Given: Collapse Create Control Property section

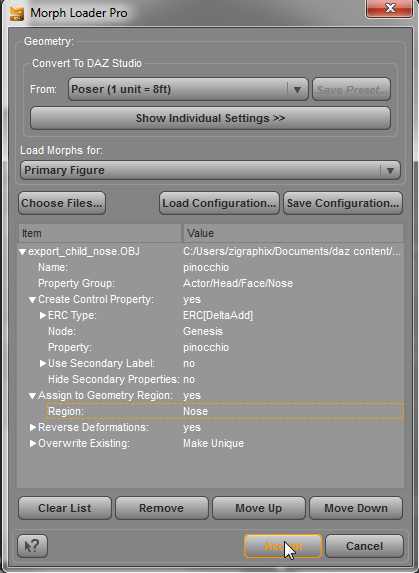Looking at the screenshot, I should (33, 300).
